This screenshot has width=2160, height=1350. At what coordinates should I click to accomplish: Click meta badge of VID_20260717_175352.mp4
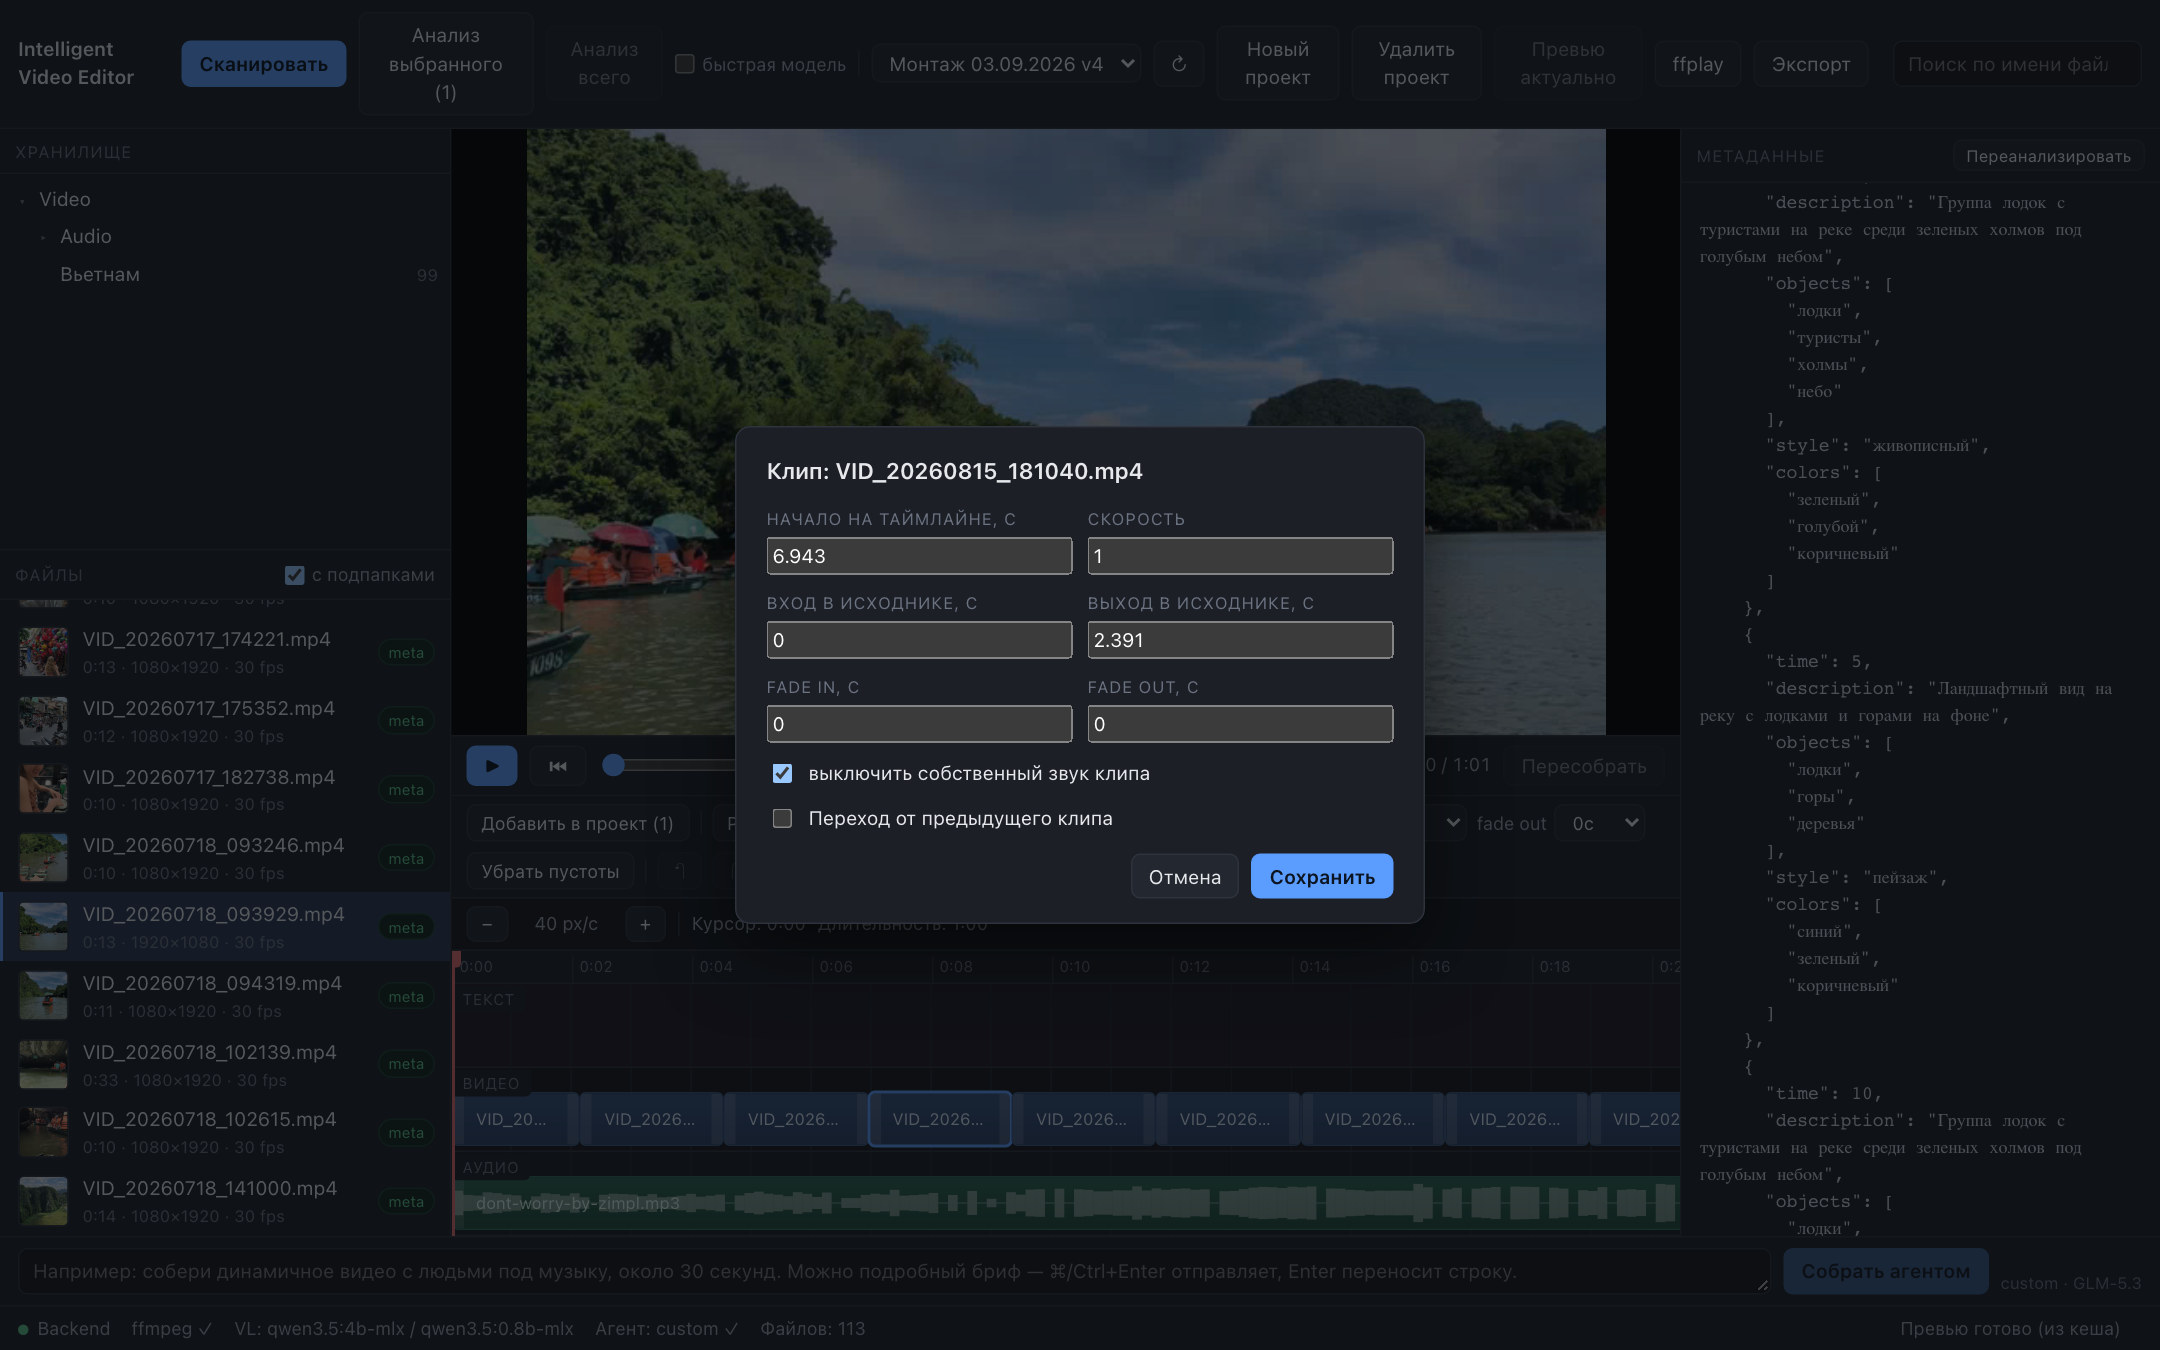406,721
